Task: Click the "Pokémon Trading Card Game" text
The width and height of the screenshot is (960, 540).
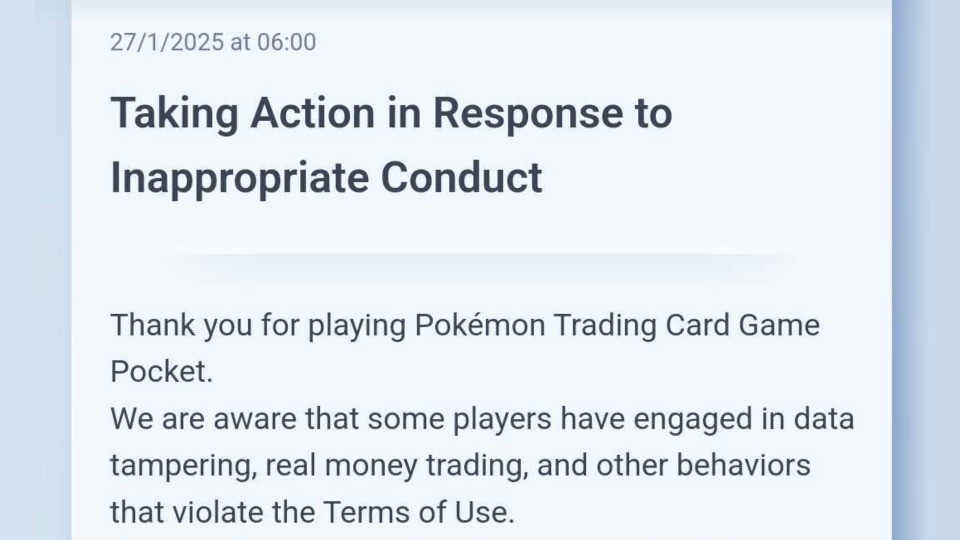Action: [x=617, y=325]
